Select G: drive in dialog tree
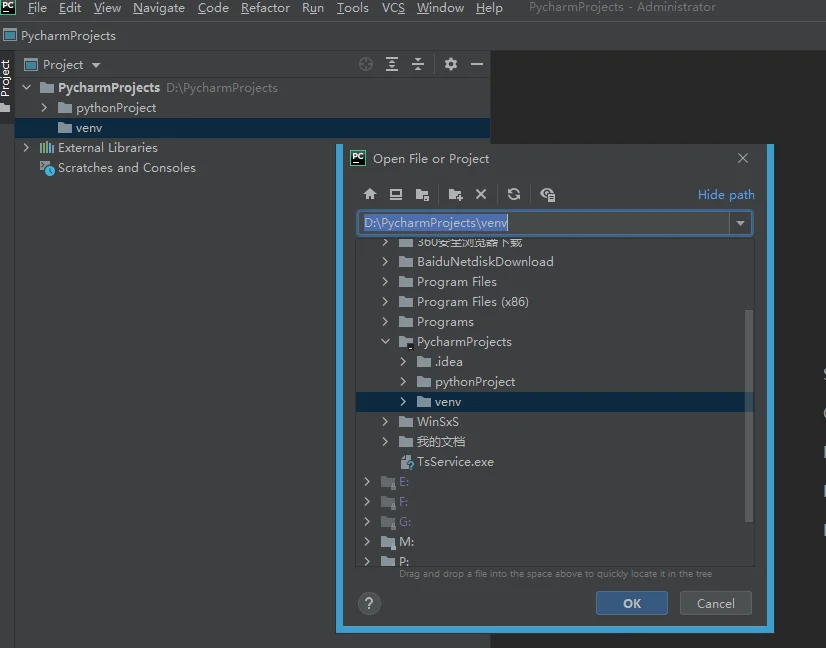The width and height of the screenshot is (826, 648). pos(405,522)
